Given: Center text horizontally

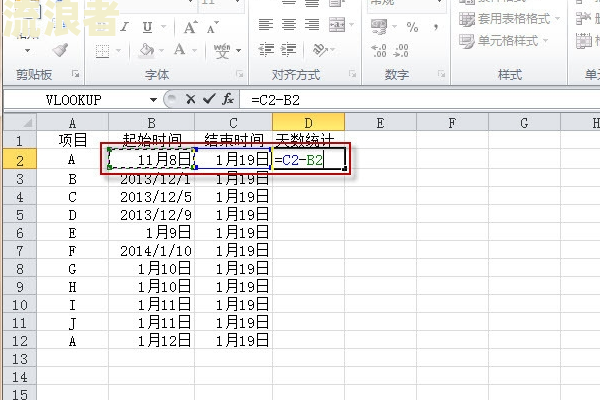Looking at the screenshot, I should coord(289,25).
